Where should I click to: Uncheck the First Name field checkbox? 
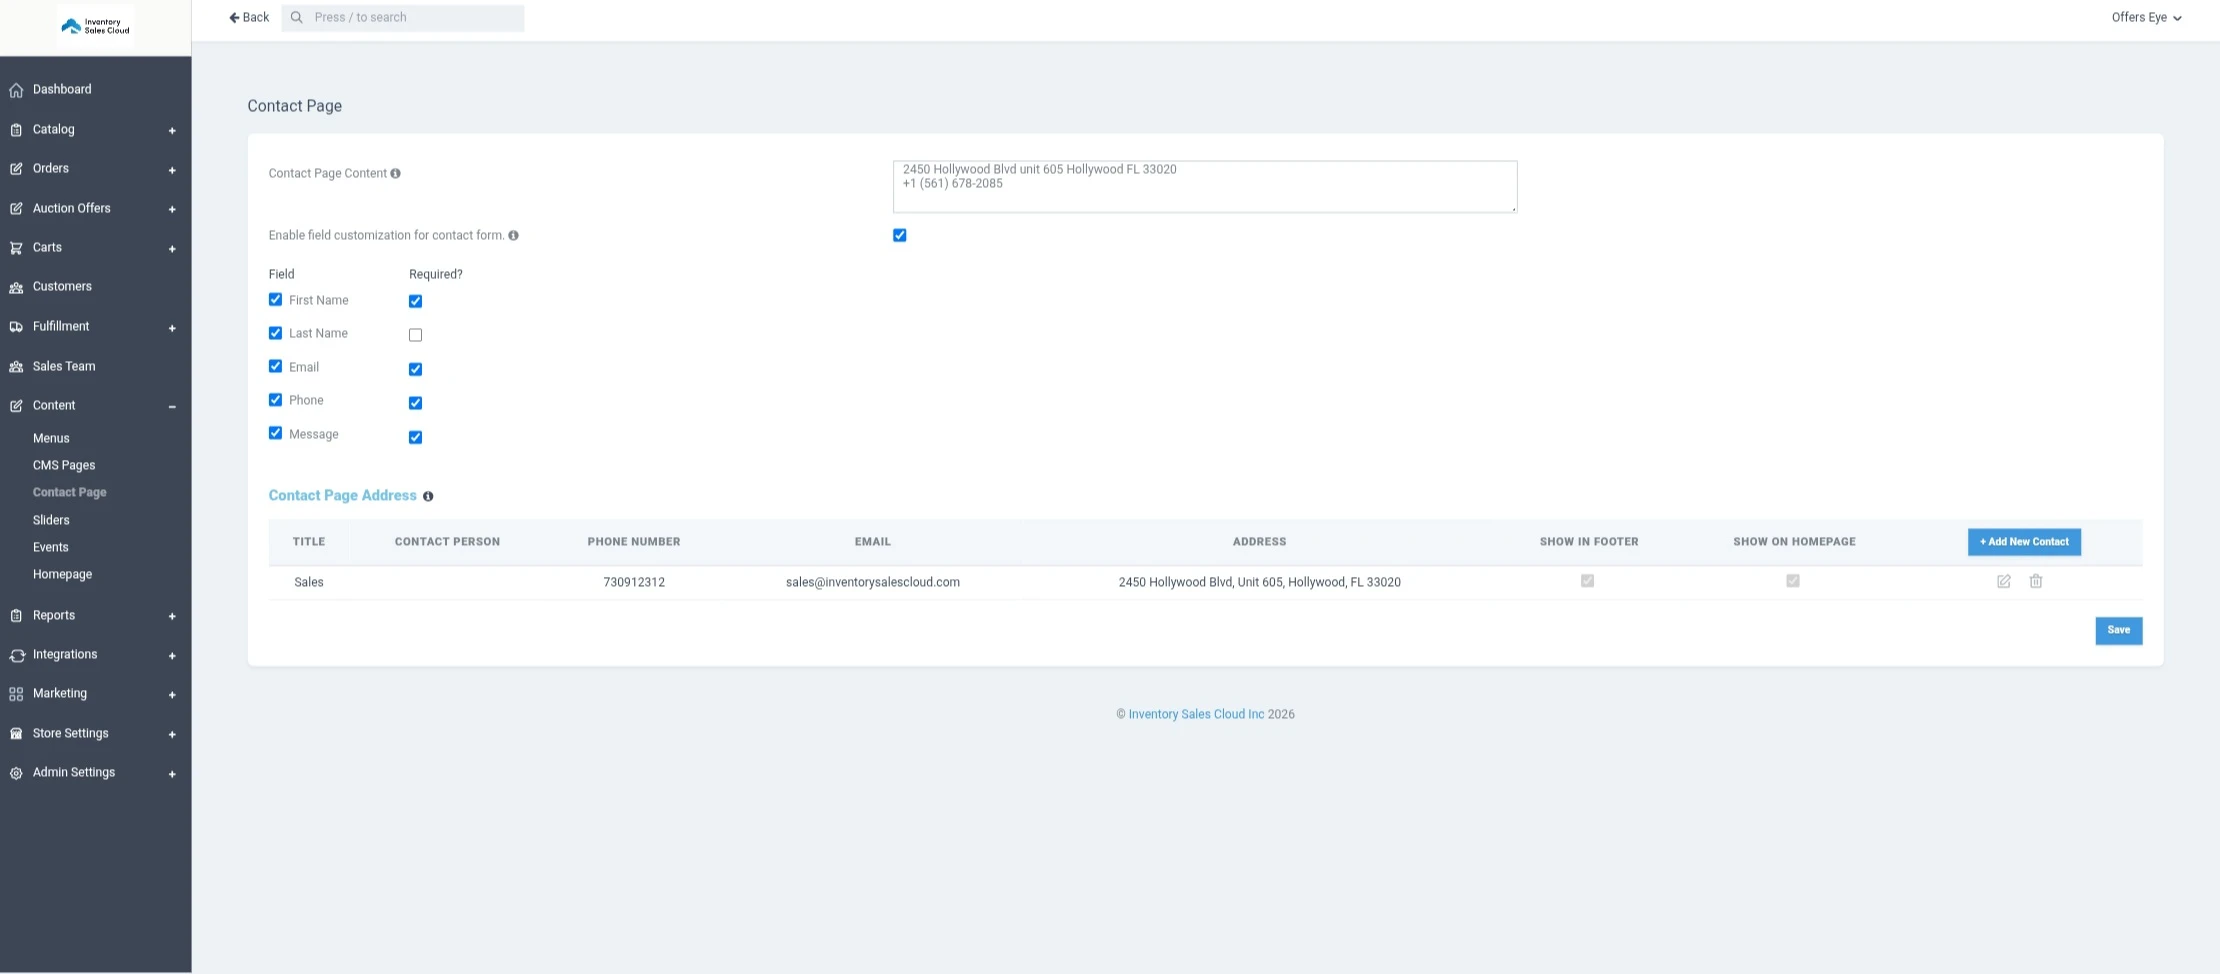coord(275,299)
